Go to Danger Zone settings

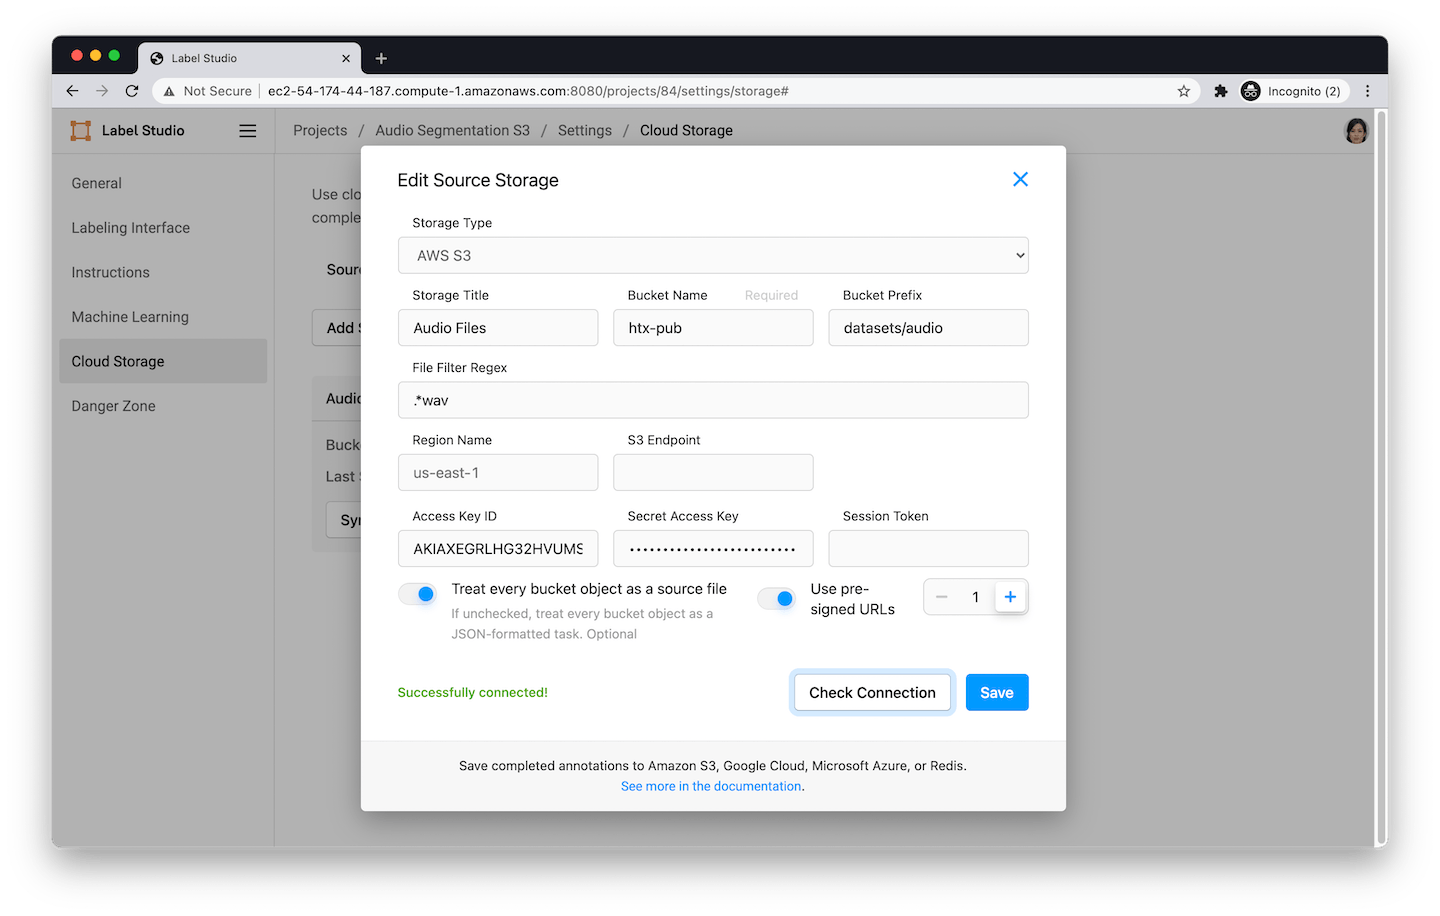[114, 406]
